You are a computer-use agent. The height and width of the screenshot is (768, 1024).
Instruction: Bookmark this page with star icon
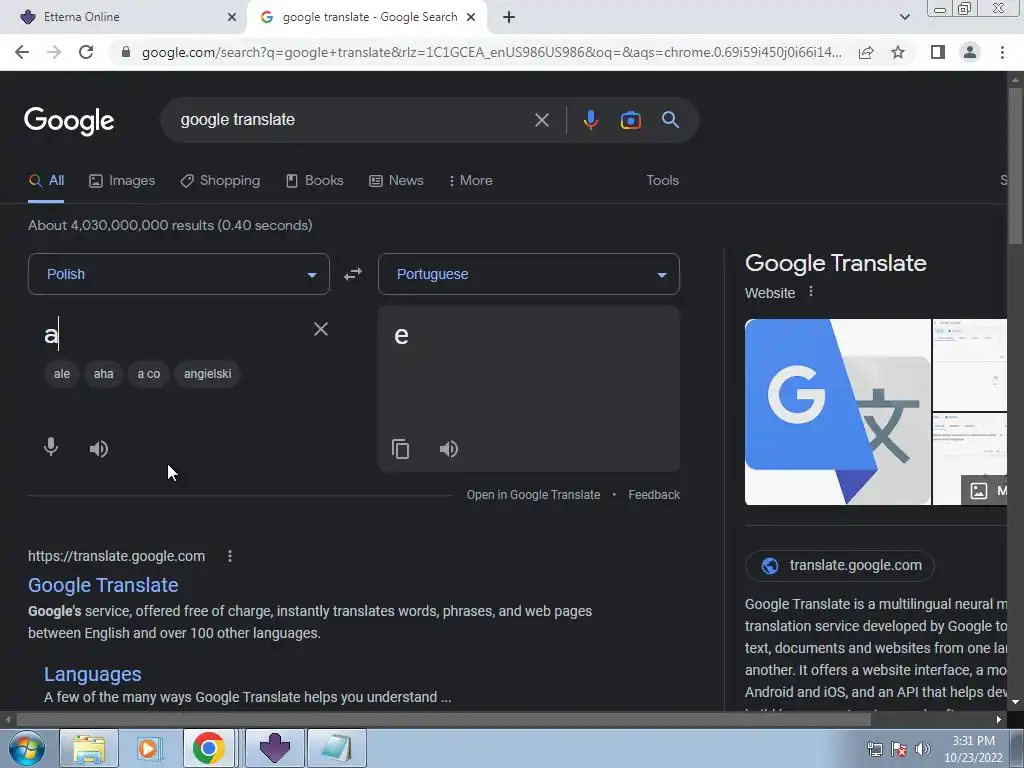click(x=898, y=52)
